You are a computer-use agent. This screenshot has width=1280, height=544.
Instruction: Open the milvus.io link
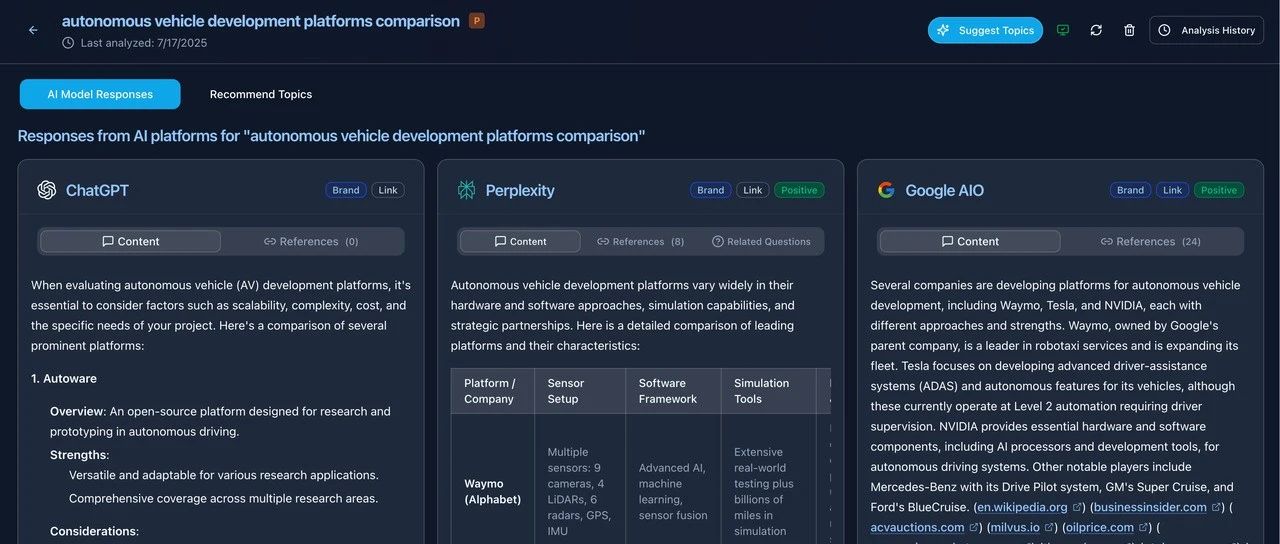coord(1015,527)
